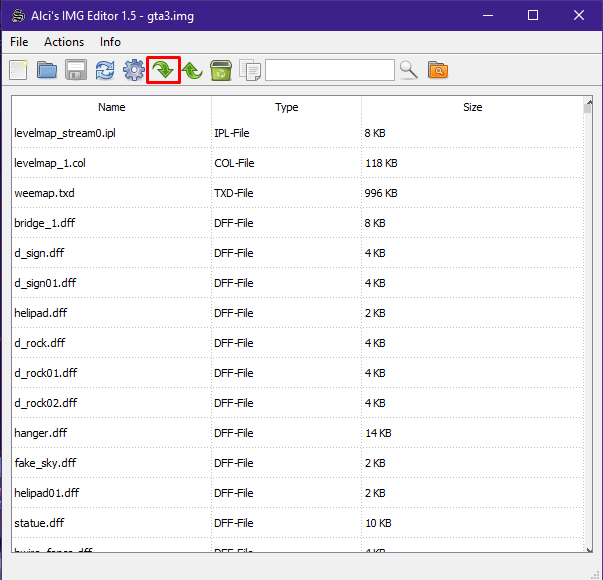Click the app logo in title bar

coord(18,16)
